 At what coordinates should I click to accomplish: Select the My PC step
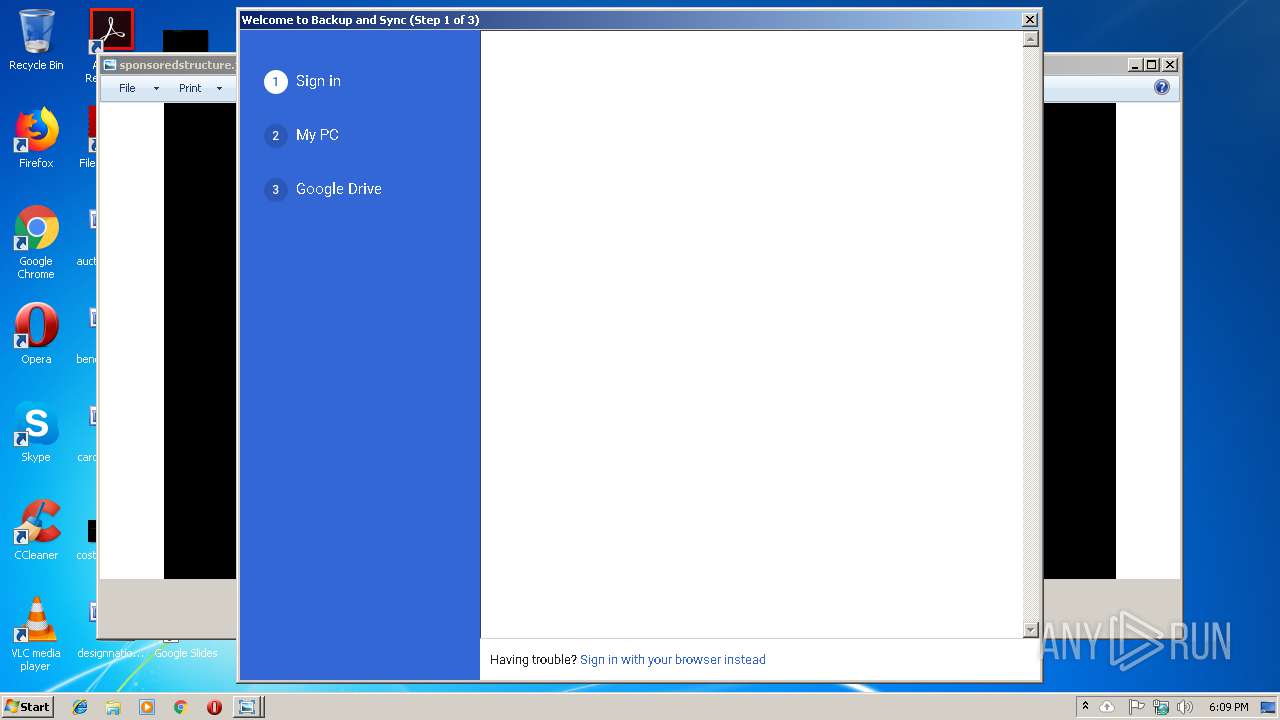pyautogui.click(x=317, y=135)
